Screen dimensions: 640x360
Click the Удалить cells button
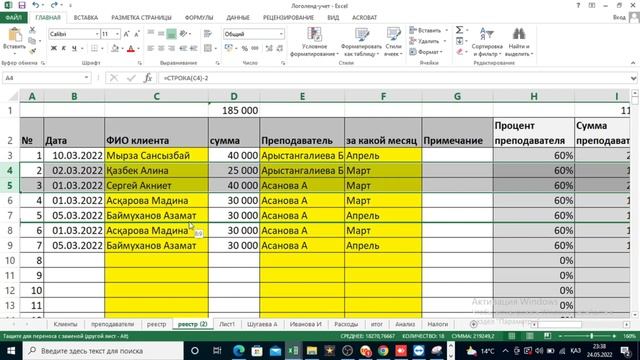pyautogui.click(x=428, y=41)
